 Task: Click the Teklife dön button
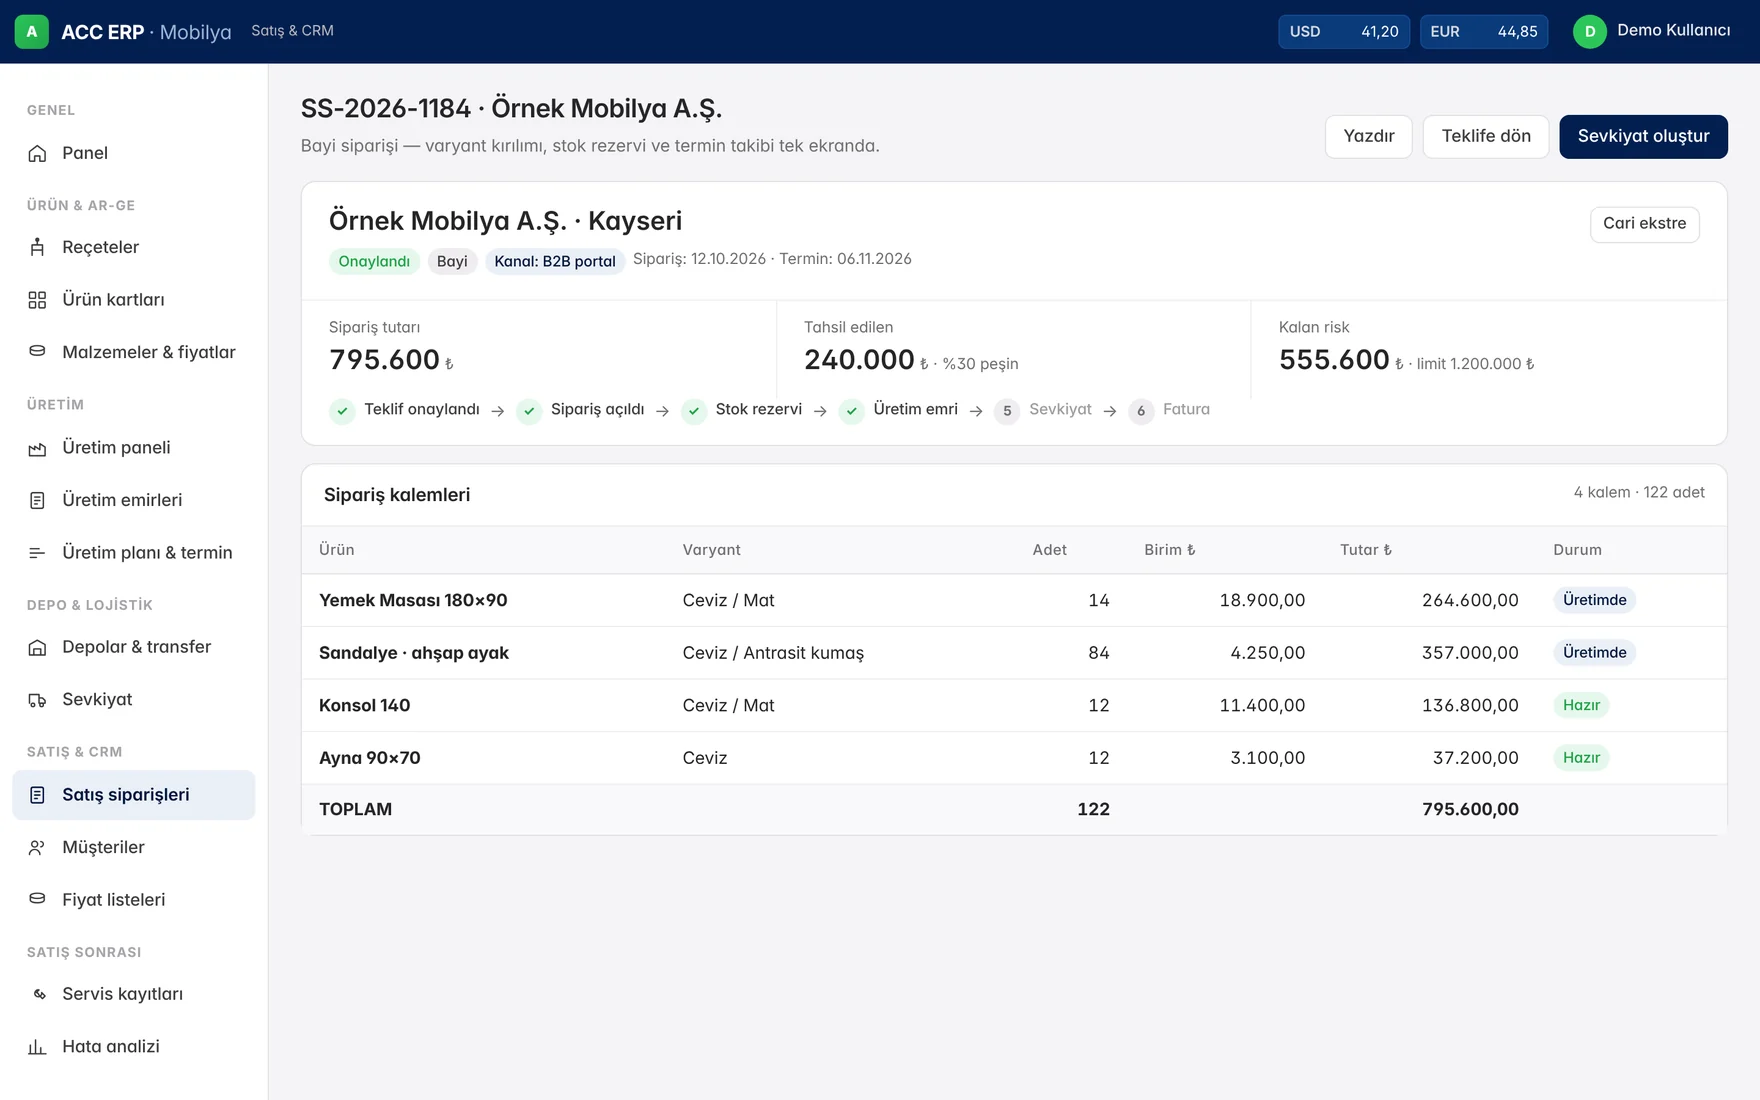pos(1486,137)
